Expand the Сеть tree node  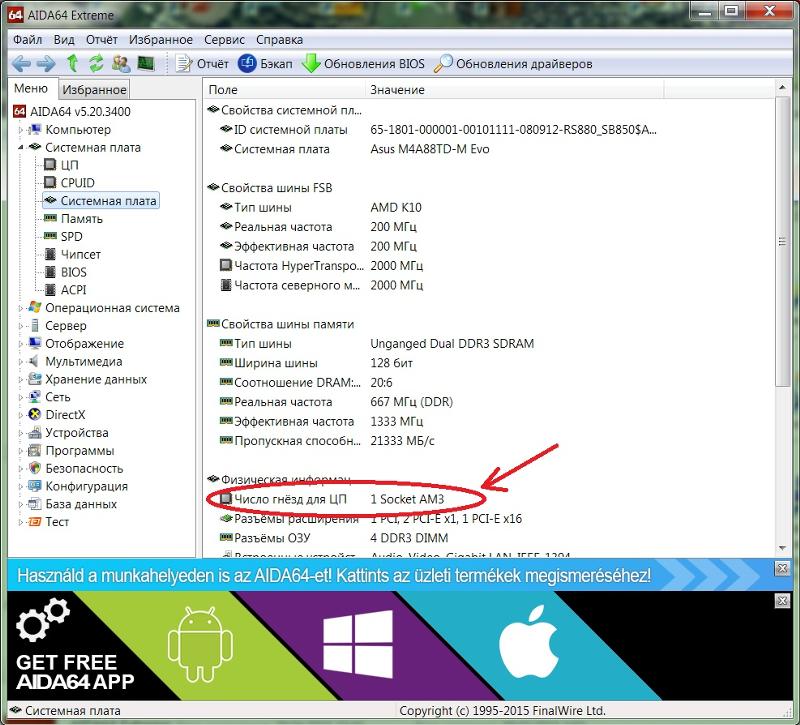click(x=21, y=397)
